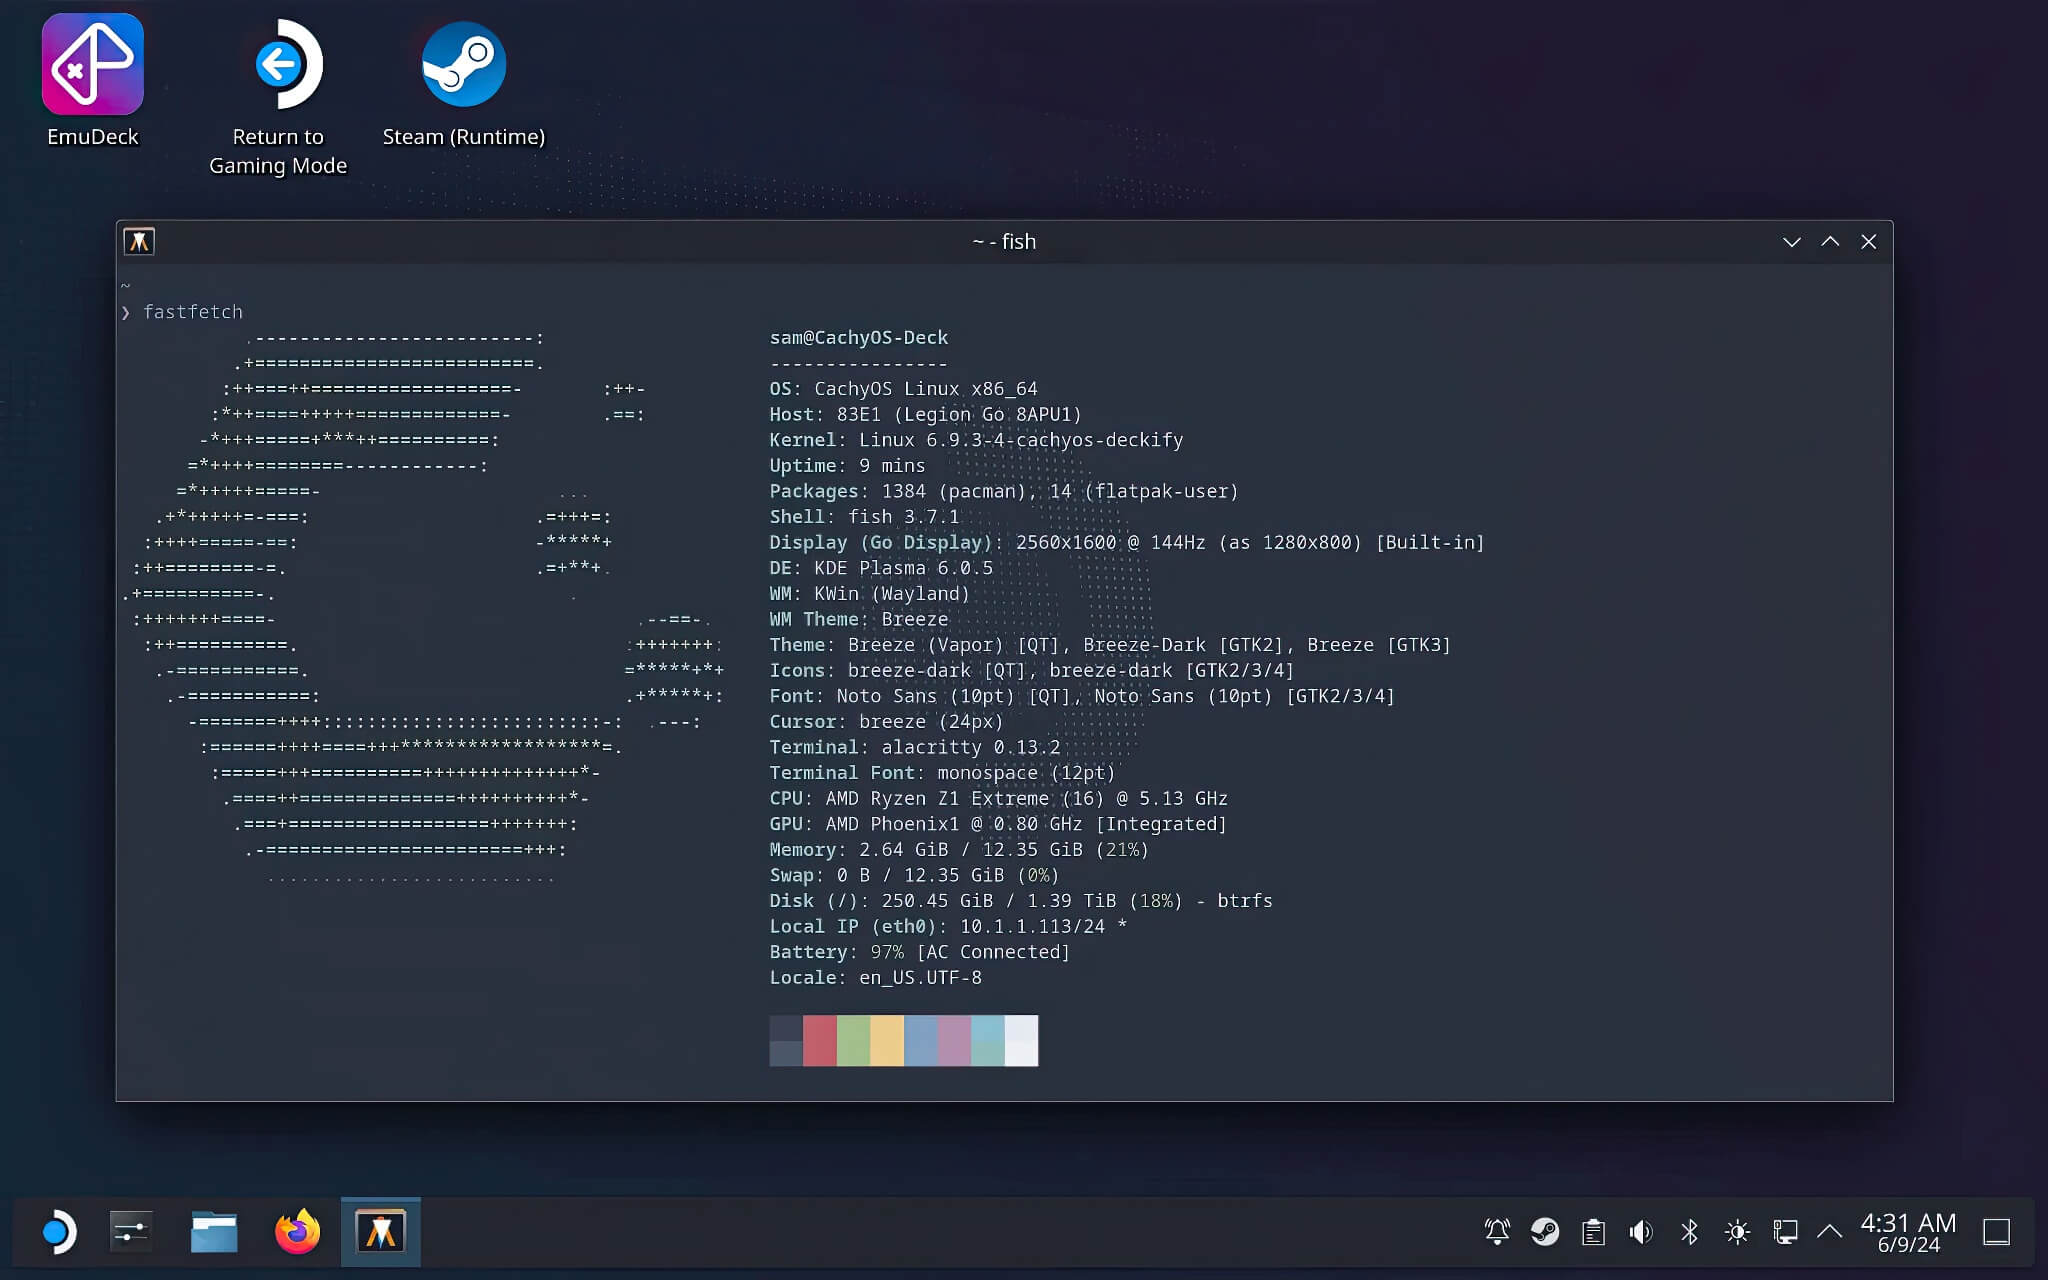Toggle Bluetooth from the system tray
2048x1280 pixels.
point(1690,1232)
